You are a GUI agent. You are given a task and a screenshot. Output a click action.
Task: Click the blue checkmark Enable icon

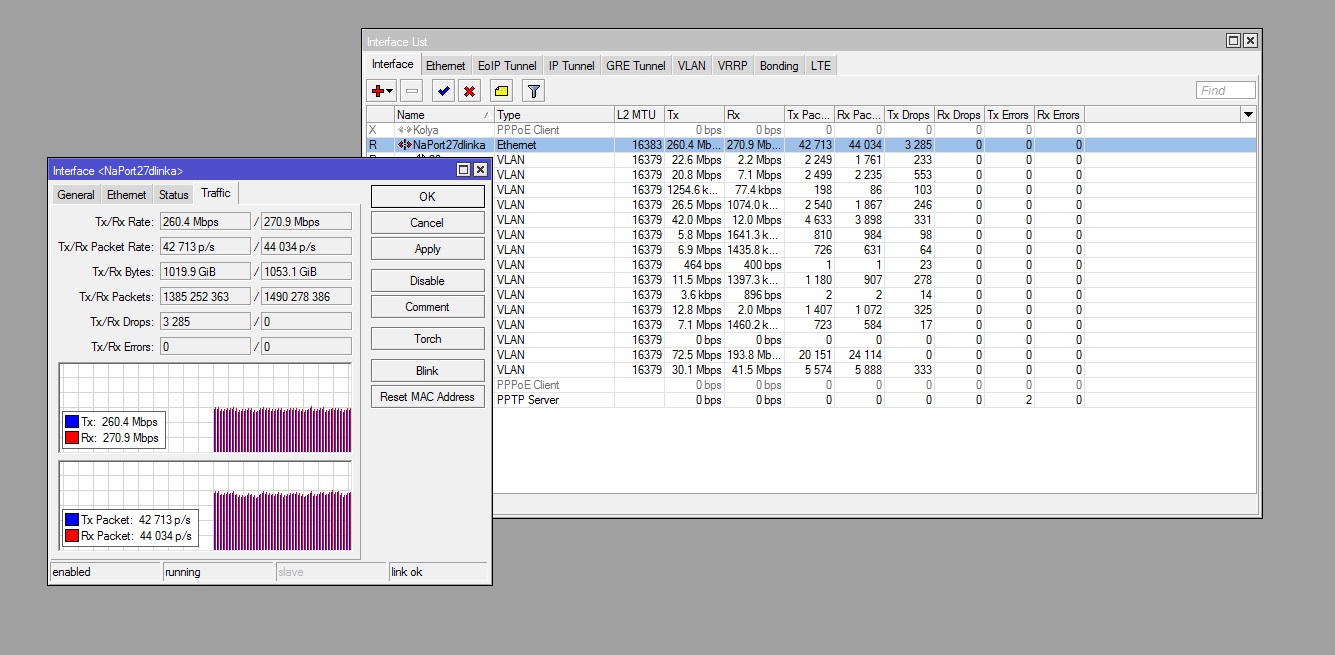click(x=443, y=91)
